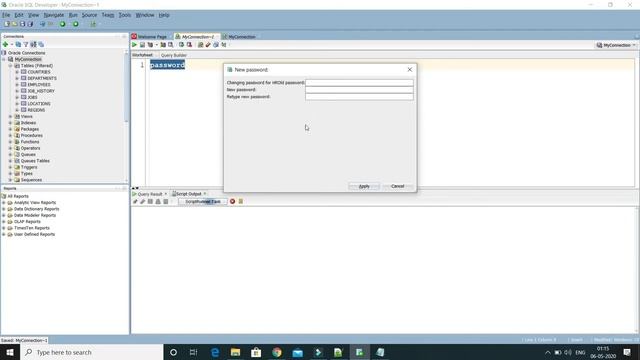Click the Open file icon in main toolbar
640x360 pixels.
(x=14, y=24)
